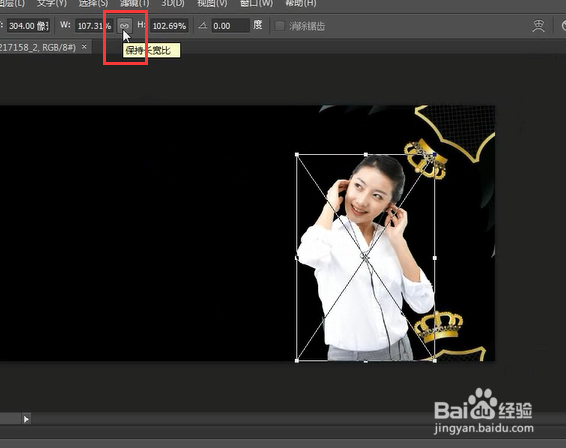The height and width of the screenshot is (448, 566).
Task: Click the H: height label
Action: 142,25
